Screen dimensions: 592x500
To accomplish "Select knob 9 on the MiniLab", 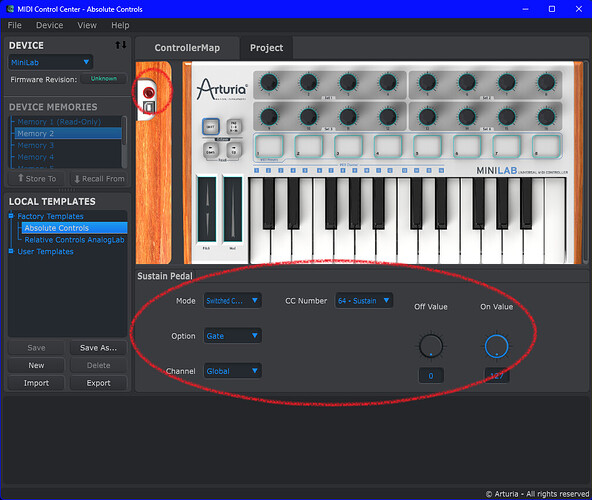I will click(269, 117).
